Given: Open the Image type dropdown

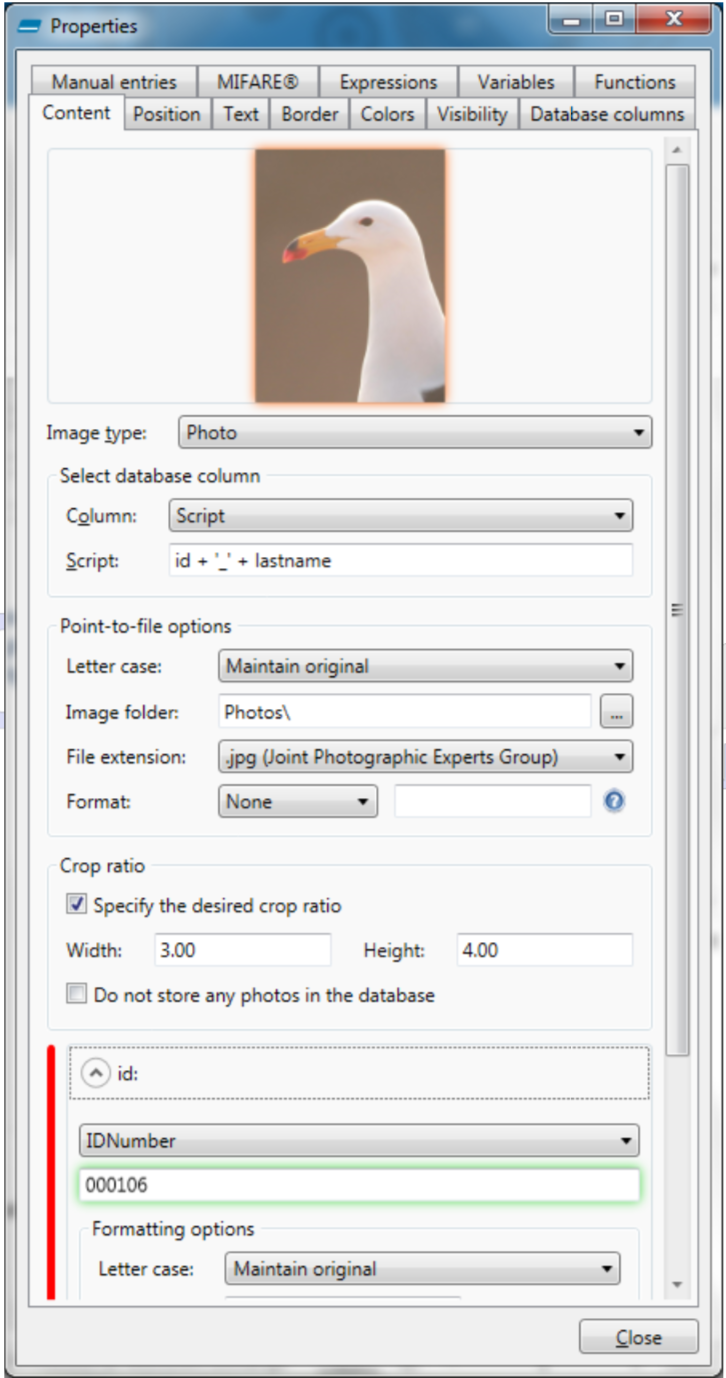Looking at the screenshot, I should [x=414, y=433].
